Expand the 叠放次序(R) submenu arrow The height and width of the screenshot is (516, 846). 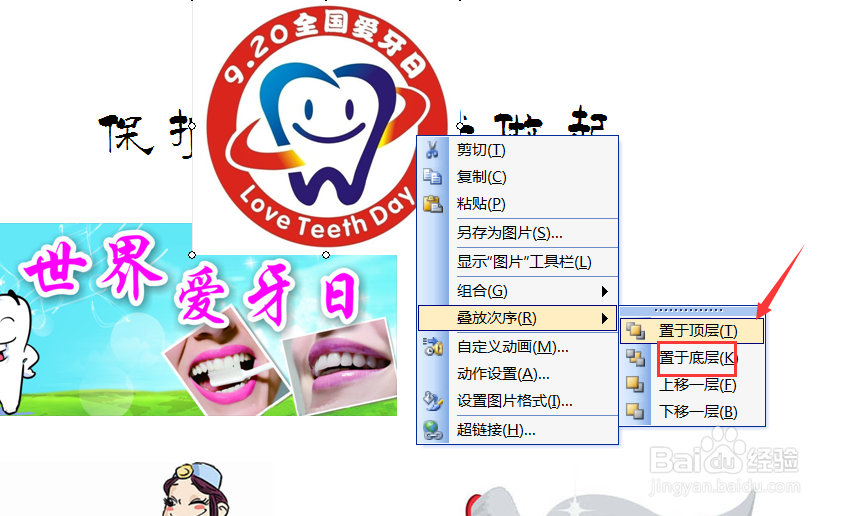point(605,318)
